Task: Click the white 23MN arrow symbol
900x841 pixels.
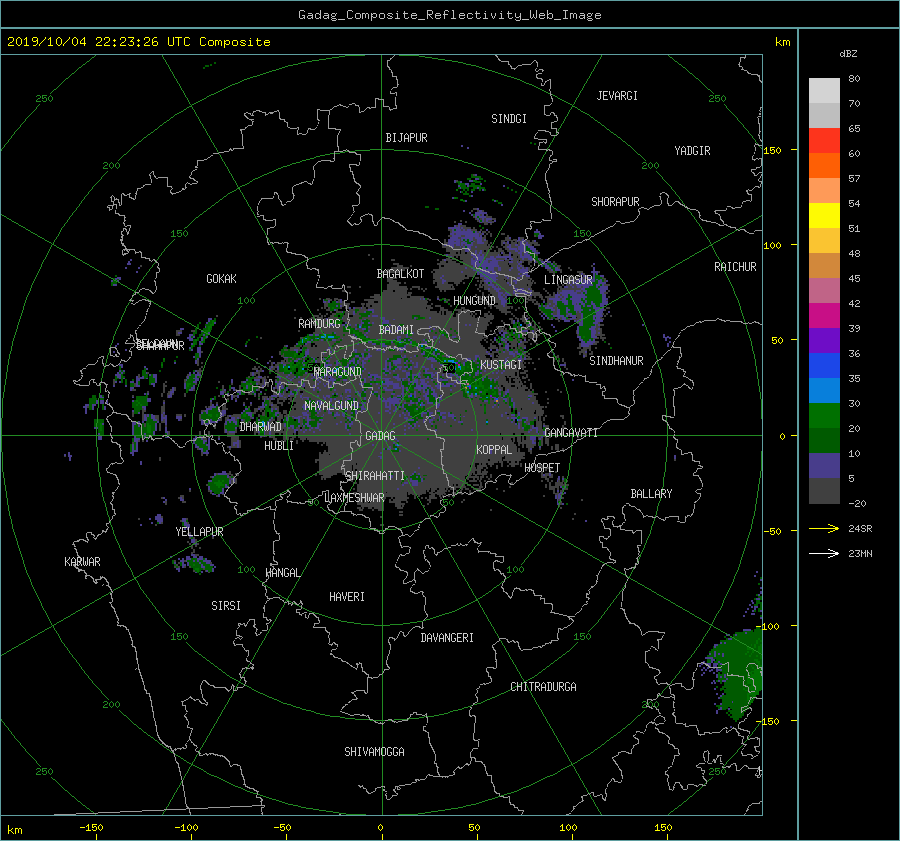Action: pyautogui.click(x=824, y=553)
